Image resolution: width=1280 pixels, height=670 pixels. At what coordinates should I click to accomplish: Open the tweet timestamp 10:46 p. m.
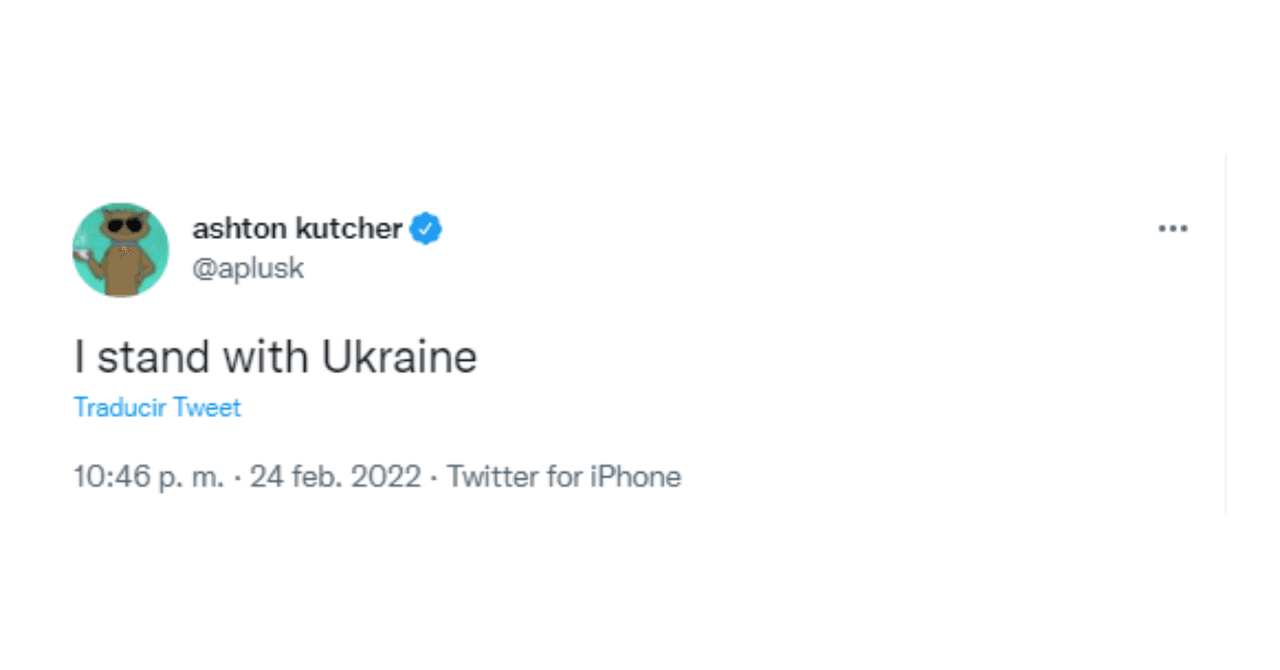pos(150,477)
